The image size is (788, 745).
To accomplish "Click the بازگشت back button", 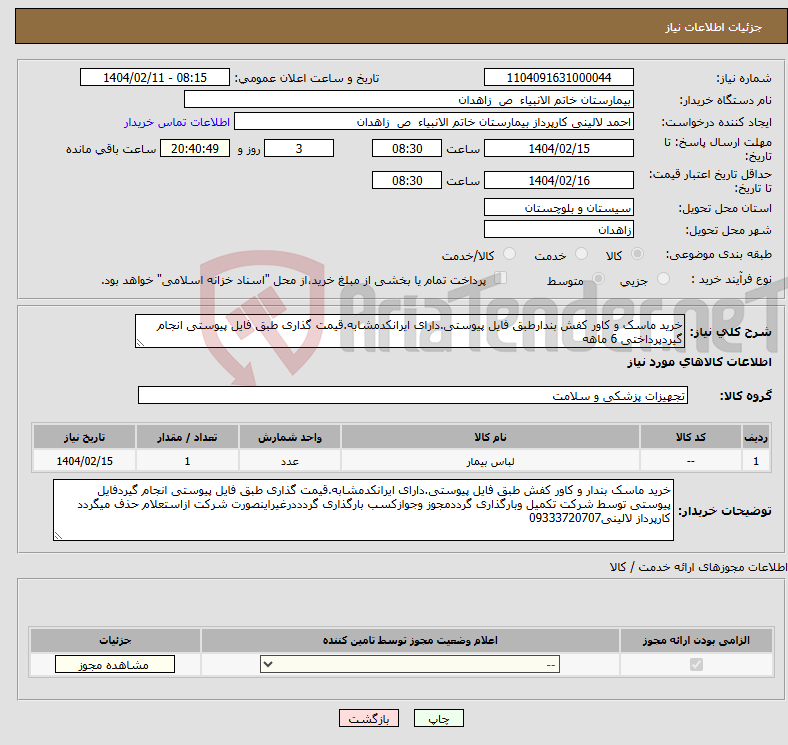I will pos(369,719).
